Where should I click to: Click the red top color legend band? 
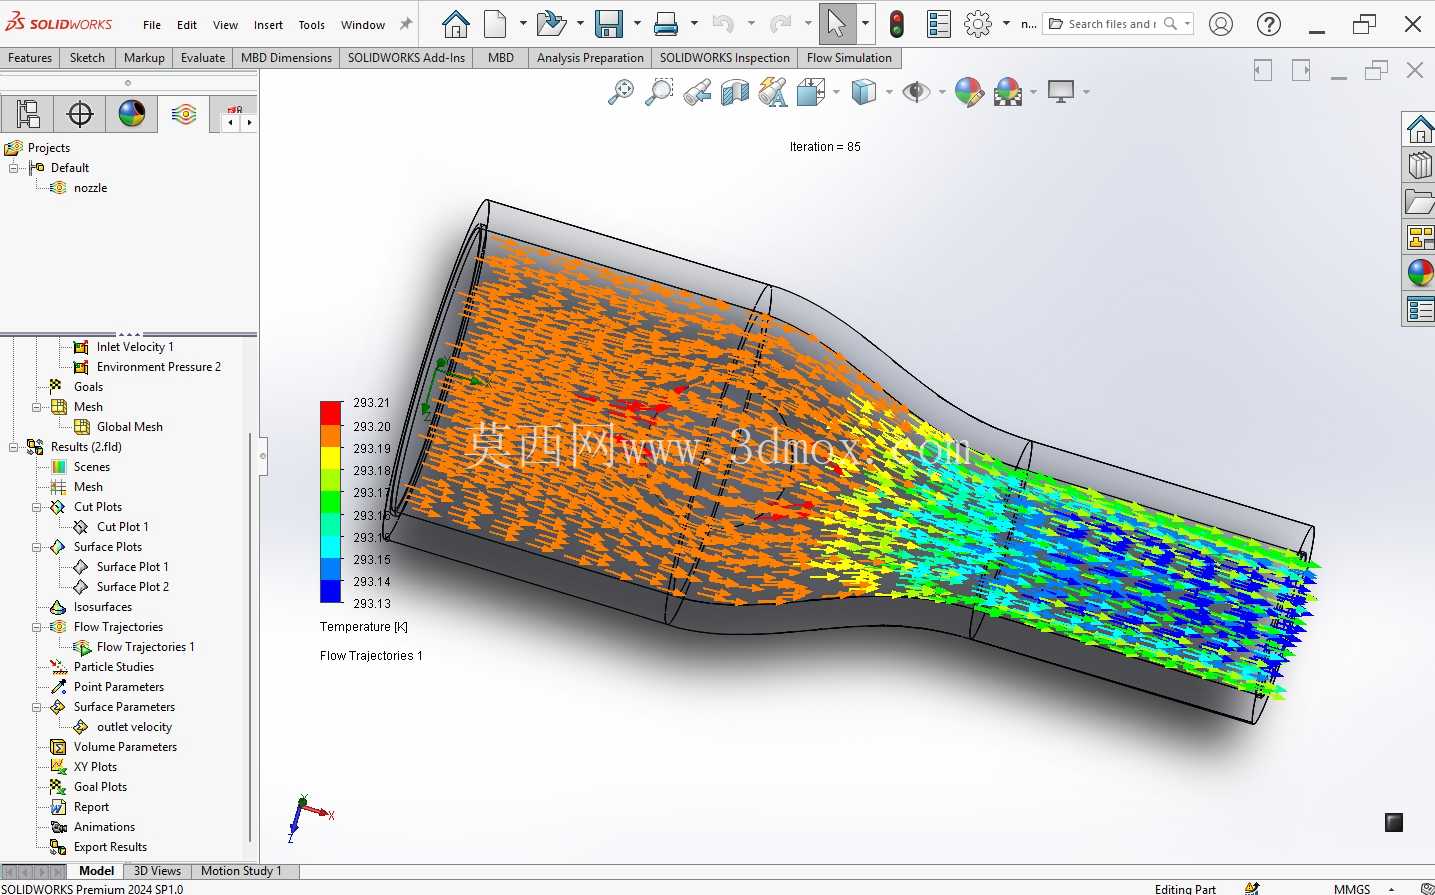331,412
